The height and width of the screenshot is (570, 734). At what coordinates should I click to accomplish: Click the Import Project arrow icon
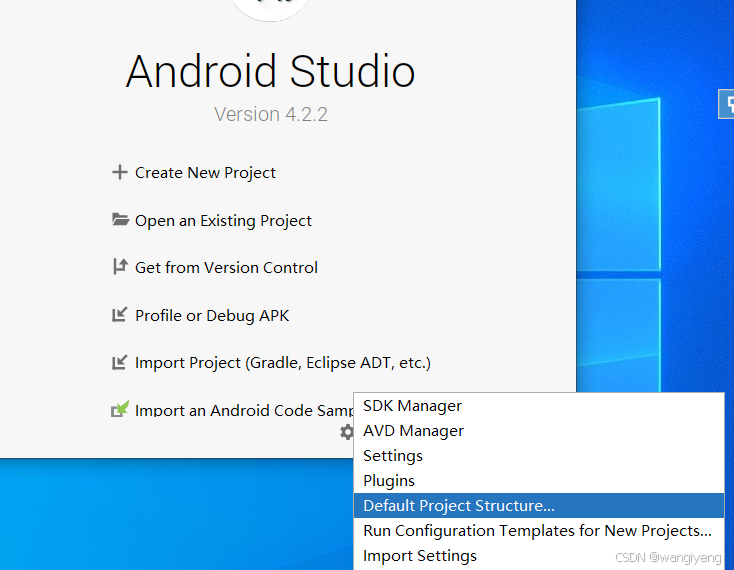(119, 362)
